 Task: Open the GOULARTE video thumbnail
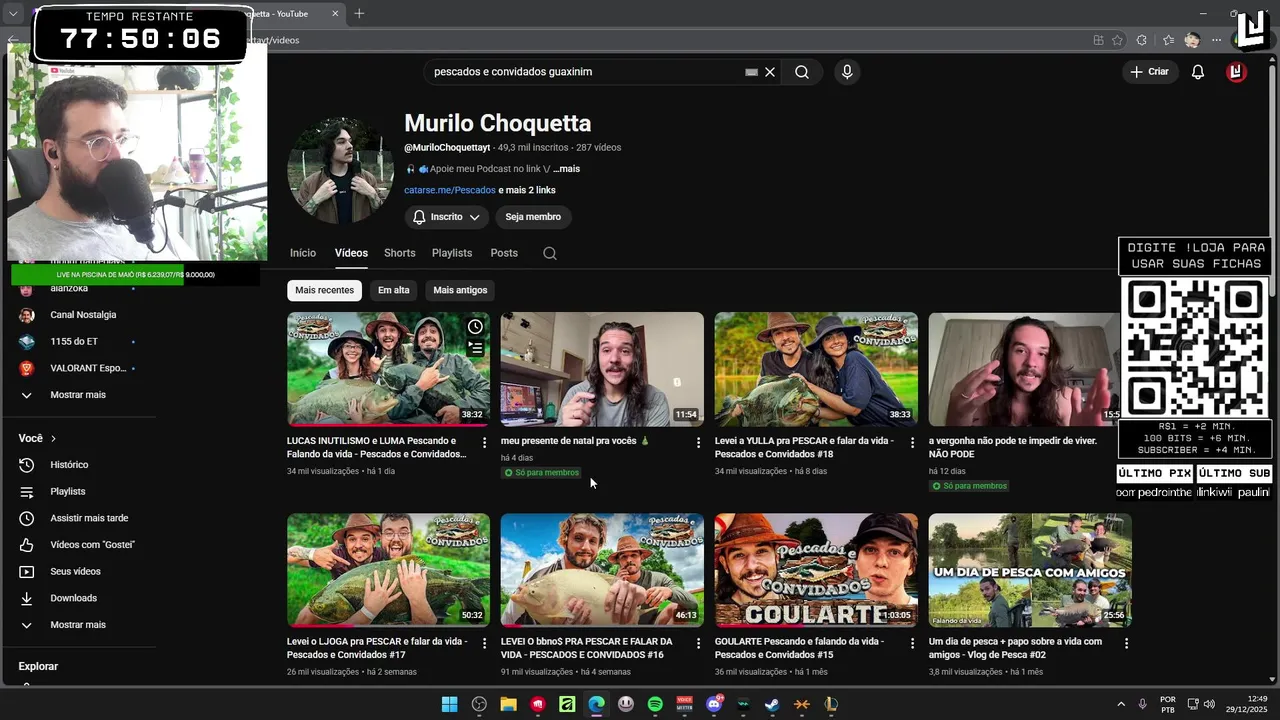[x=816, y=570]
